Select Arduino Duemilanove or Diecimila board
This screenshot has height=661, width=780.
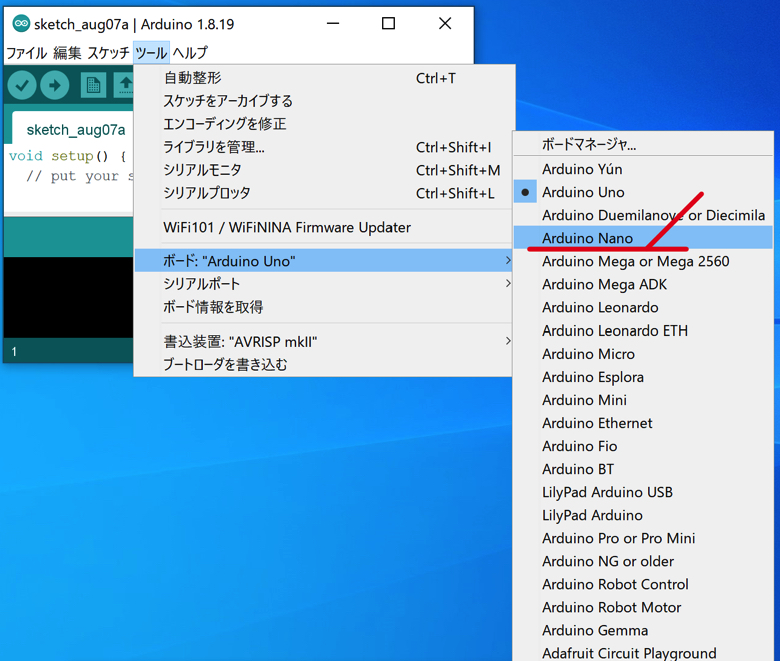(643, 215)
